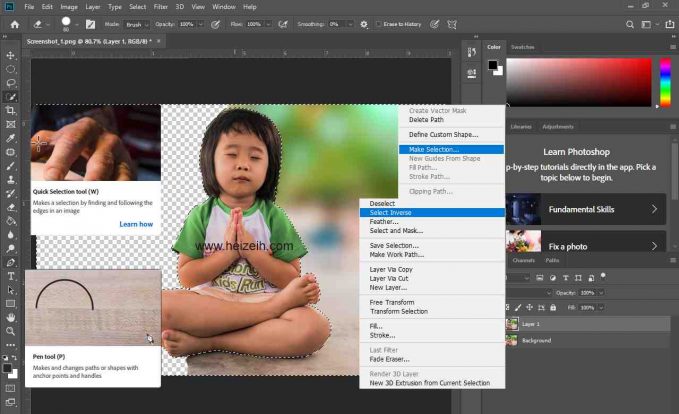Switch to the Channels tab

coord(524,260)
